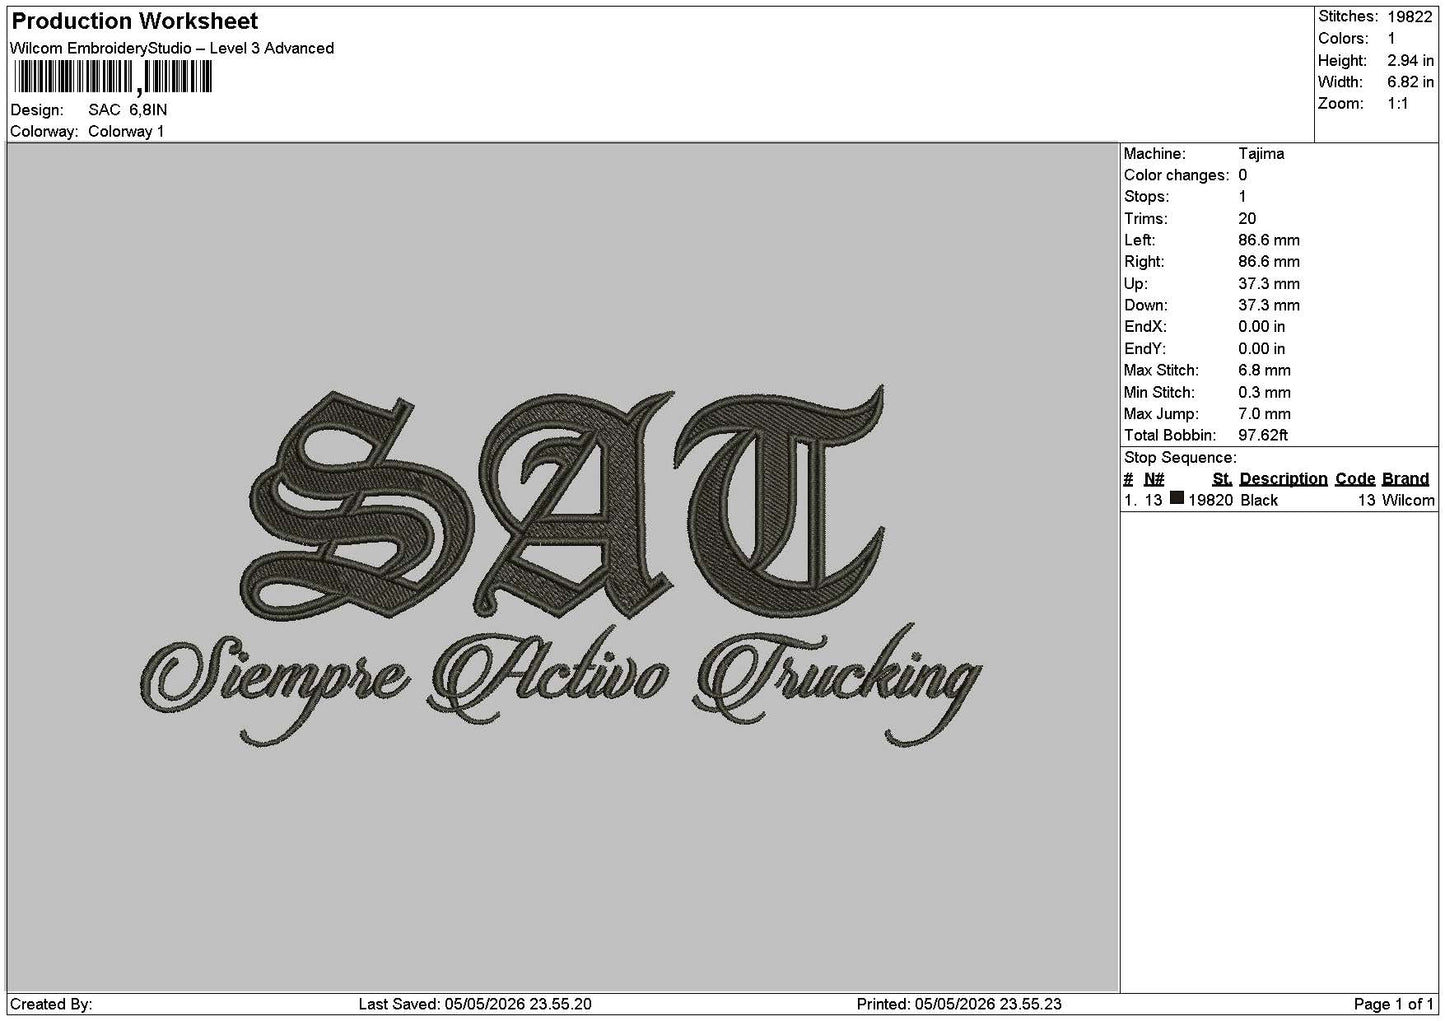
Task: Click the 'Stops:' label
Action: click(1146, 197)
